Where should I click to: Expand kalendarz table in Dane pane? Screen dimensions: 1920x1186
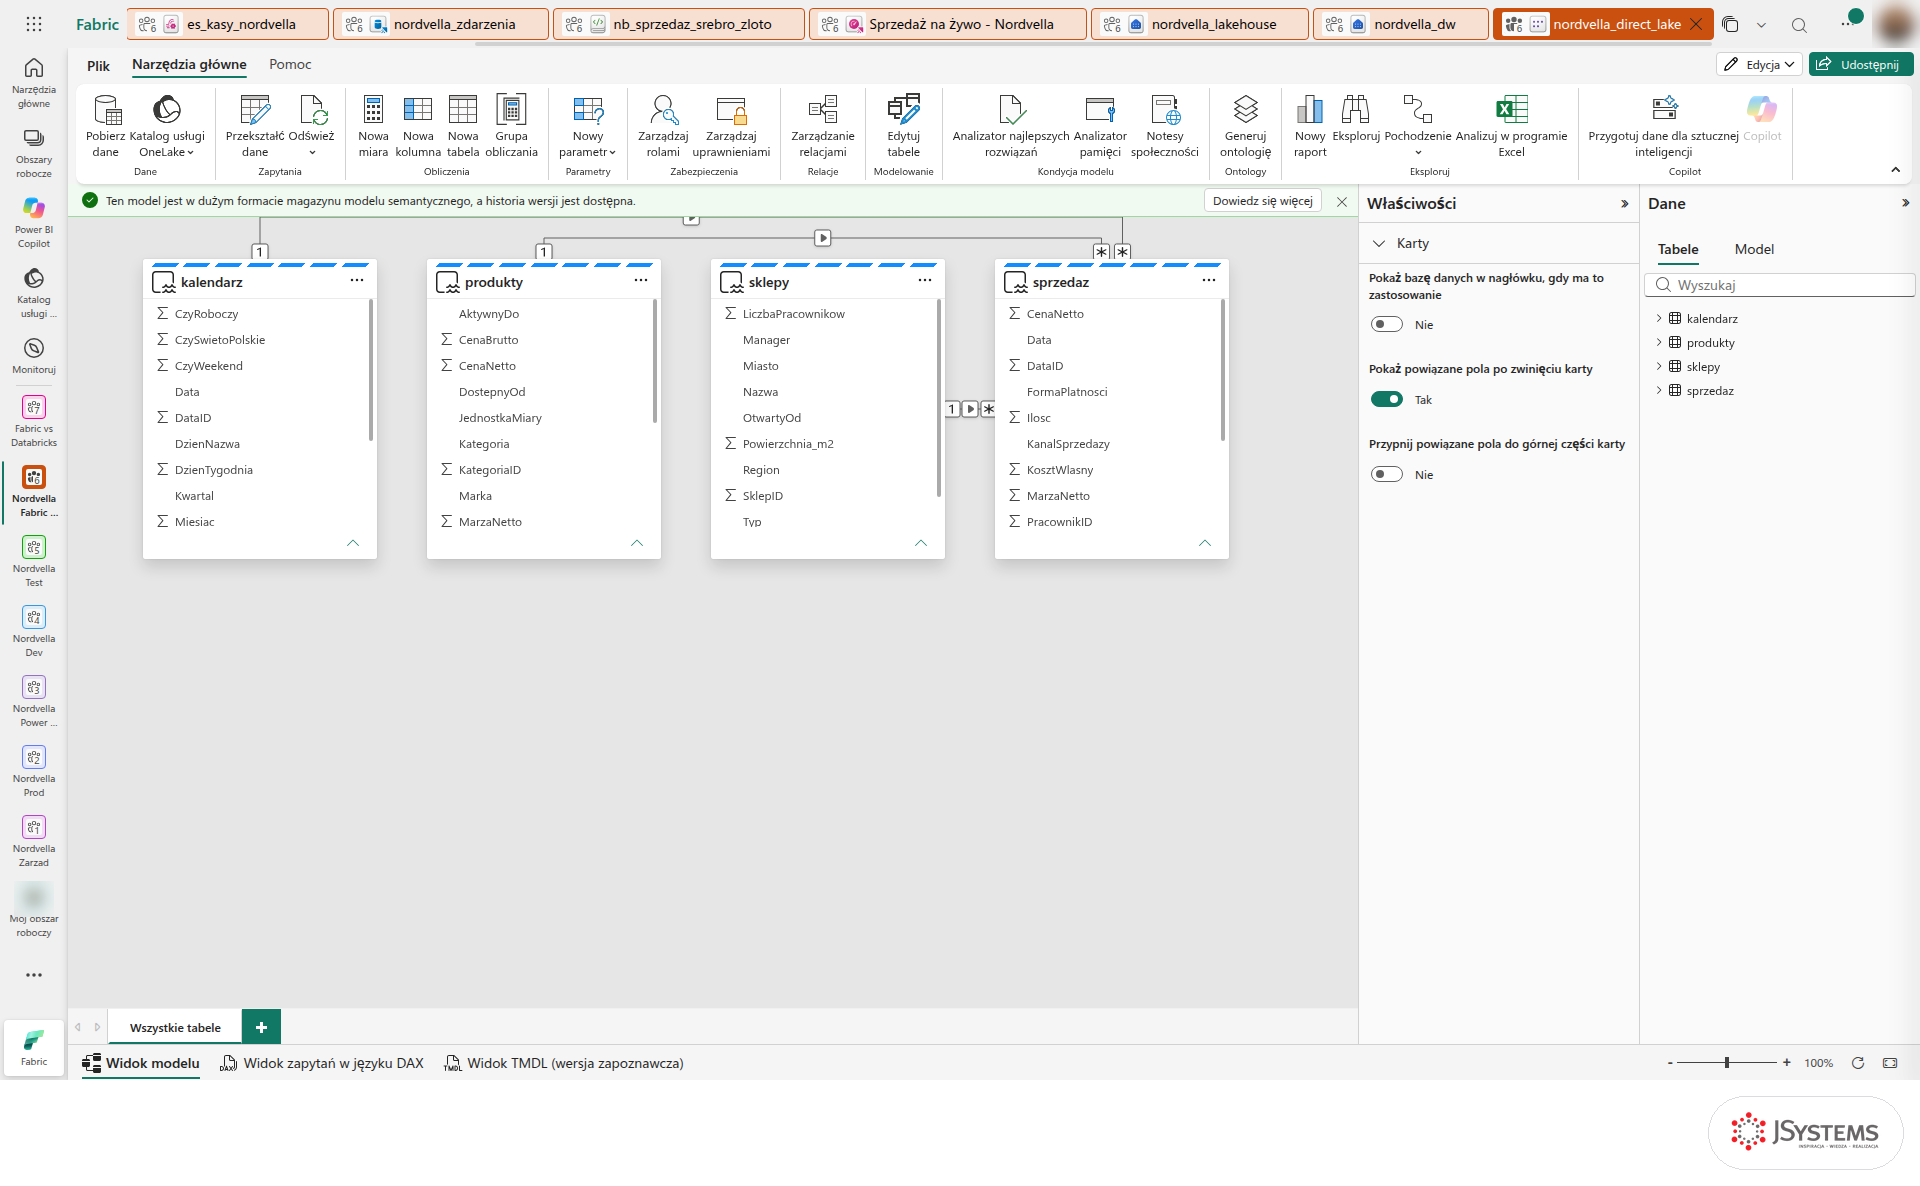pos(1659,318)
